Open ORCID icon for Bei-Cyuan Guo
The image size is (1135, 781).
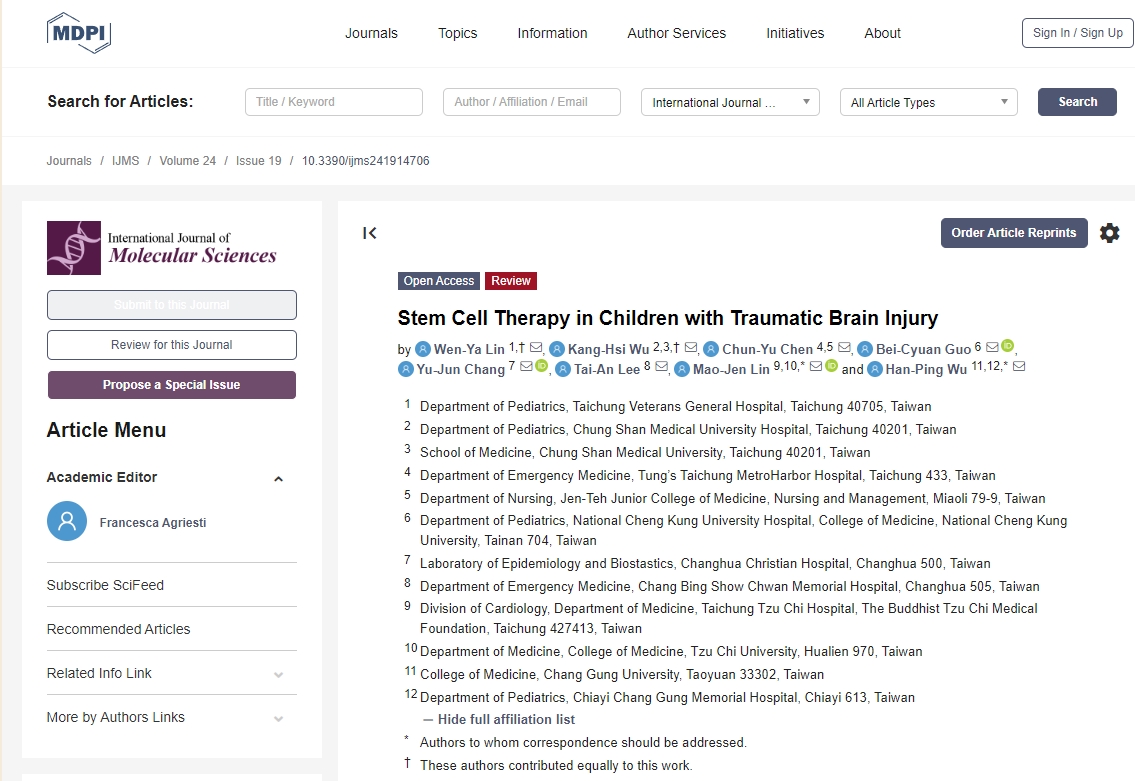point(1007,347)
